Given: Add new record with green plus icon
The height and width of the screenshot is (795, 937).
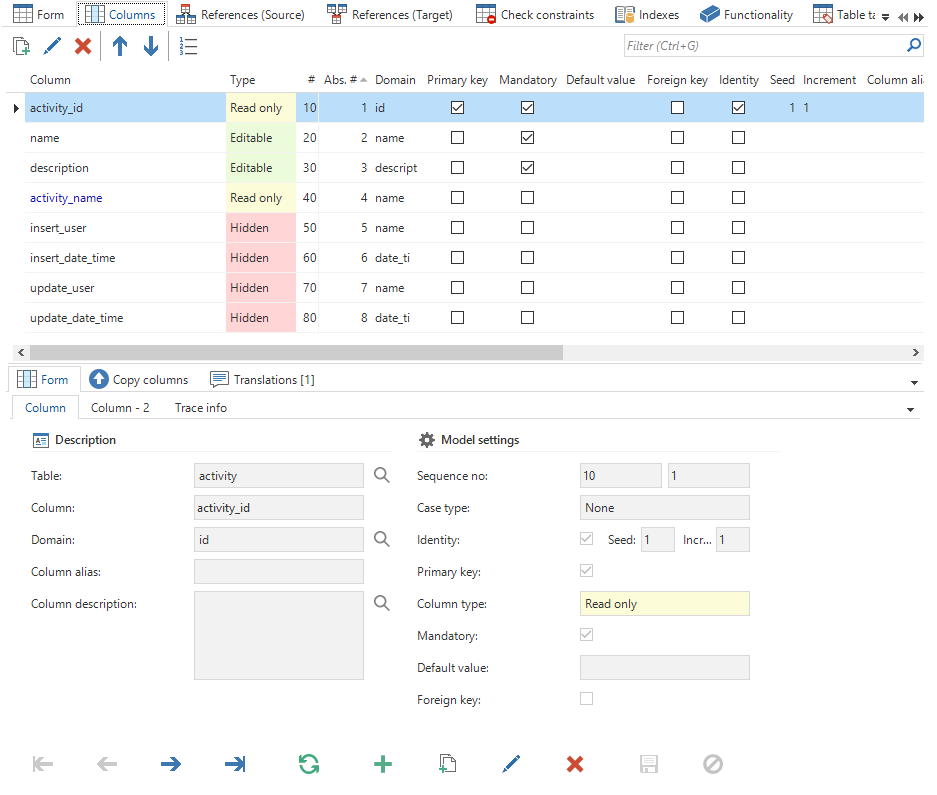Looking at the screenshot, I should tap(383, 764).
